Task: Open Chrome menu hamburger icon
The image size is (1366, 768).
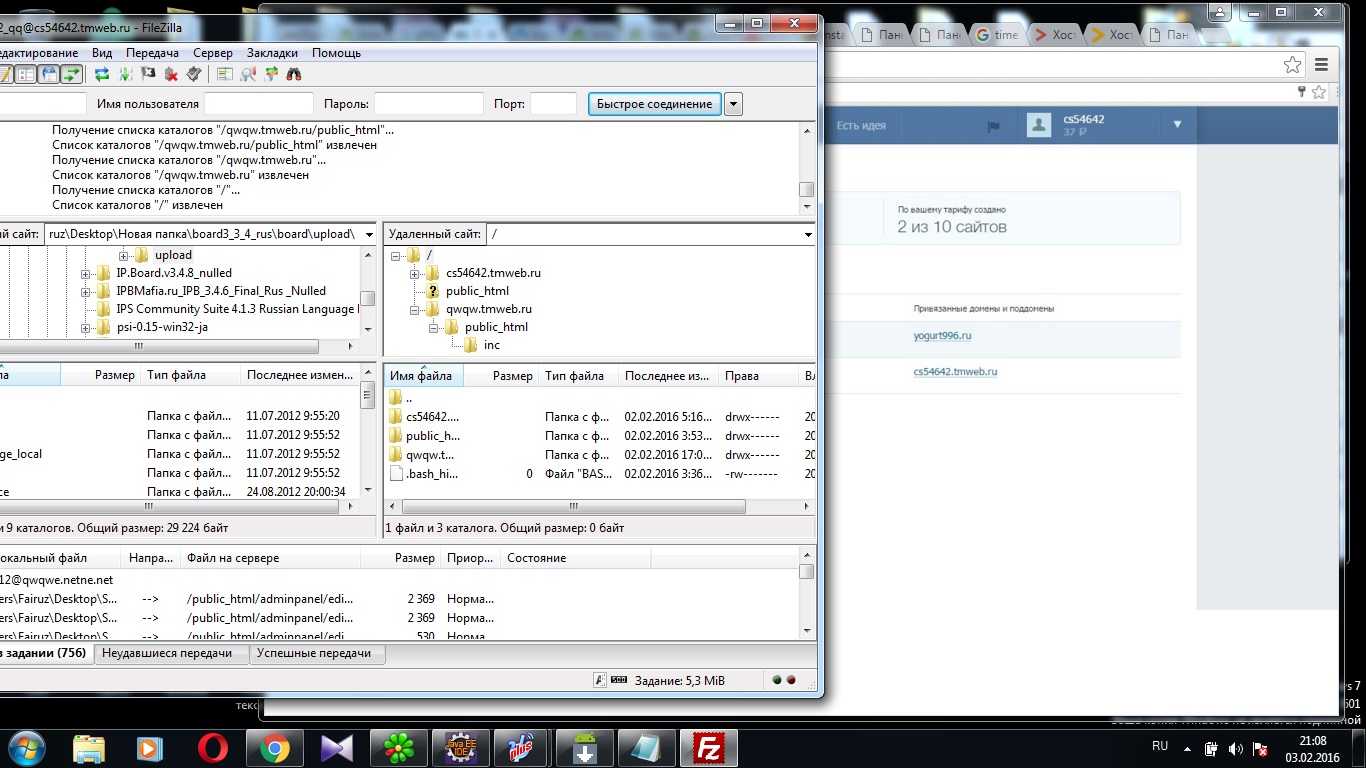Action: [x=1321, y=65]
